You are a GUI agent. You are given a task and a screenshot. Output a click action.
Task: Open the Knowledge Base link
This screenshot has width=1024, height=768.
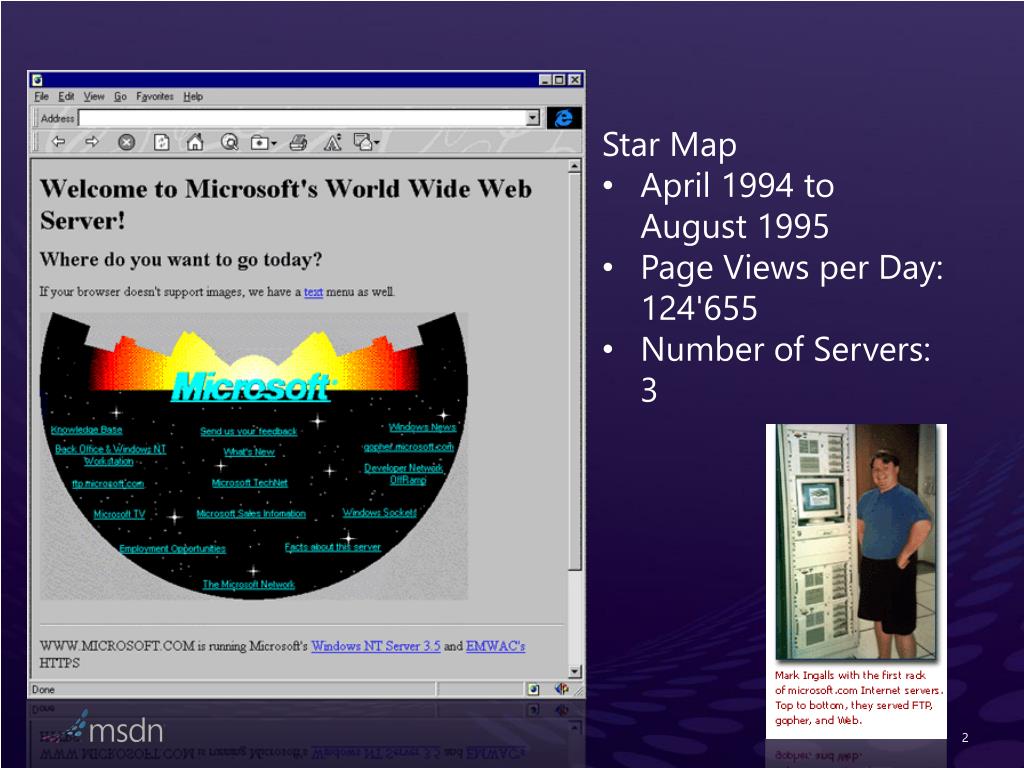point(87,430)
